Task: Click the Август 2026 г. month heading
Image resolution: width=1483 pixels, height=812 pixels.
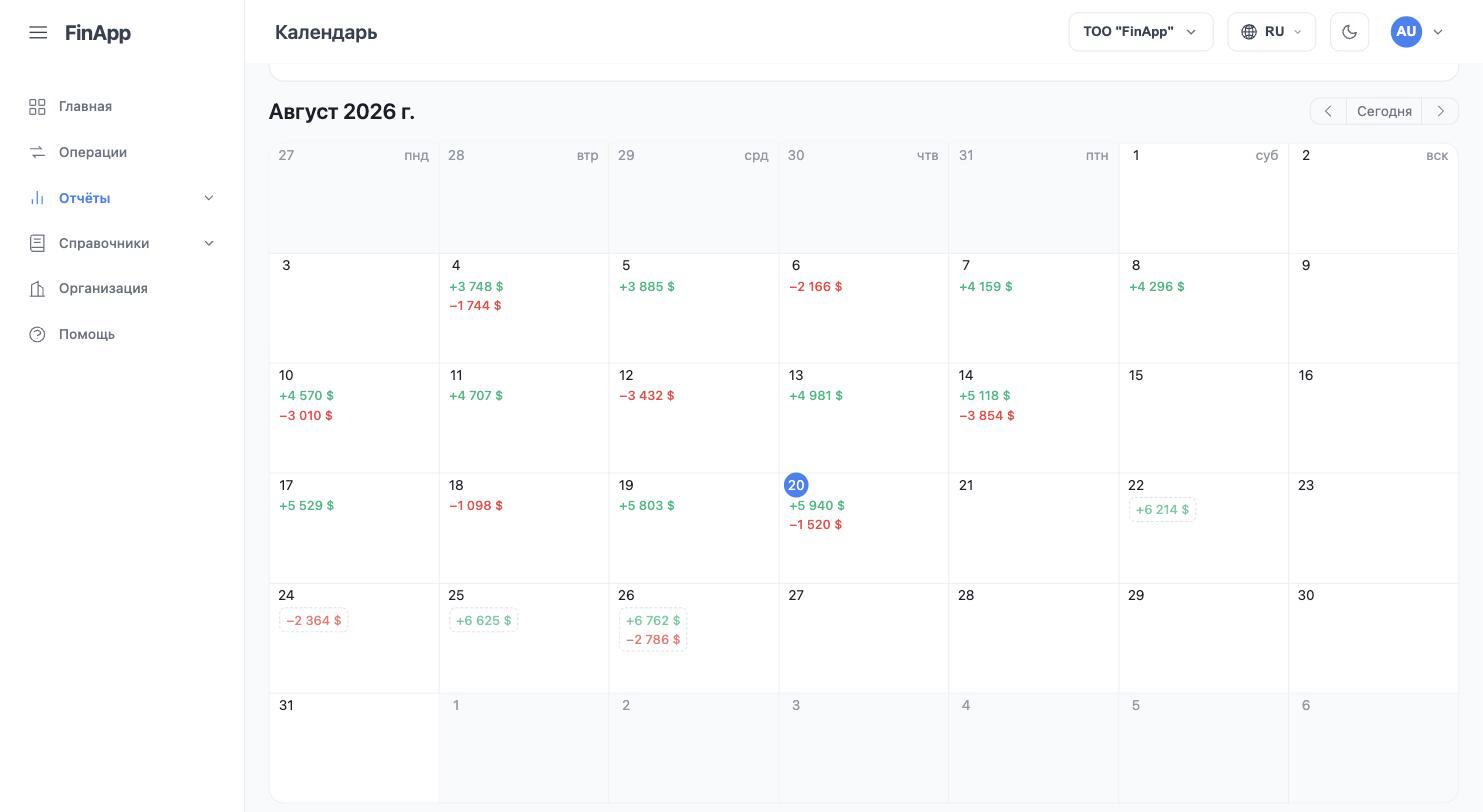Action: (342, 111)
